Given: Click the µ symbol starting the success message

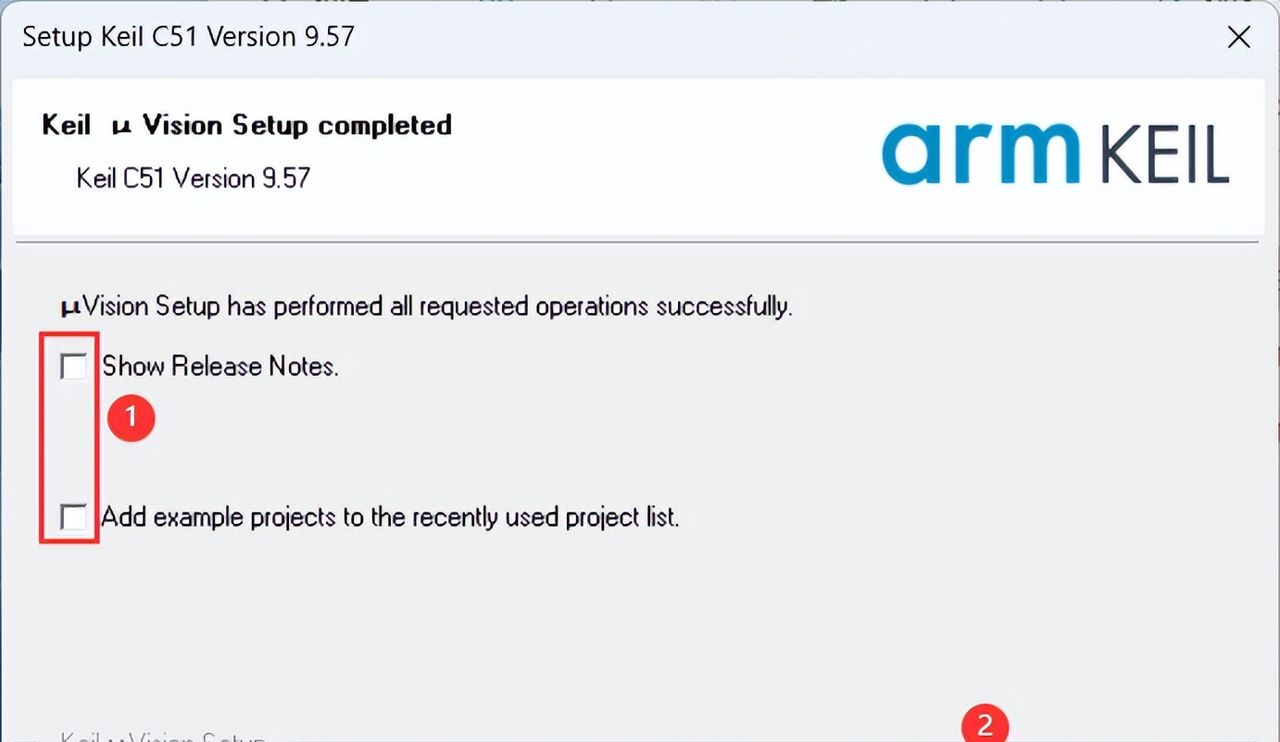Looking at the screenshot, I should click(70, 306).
